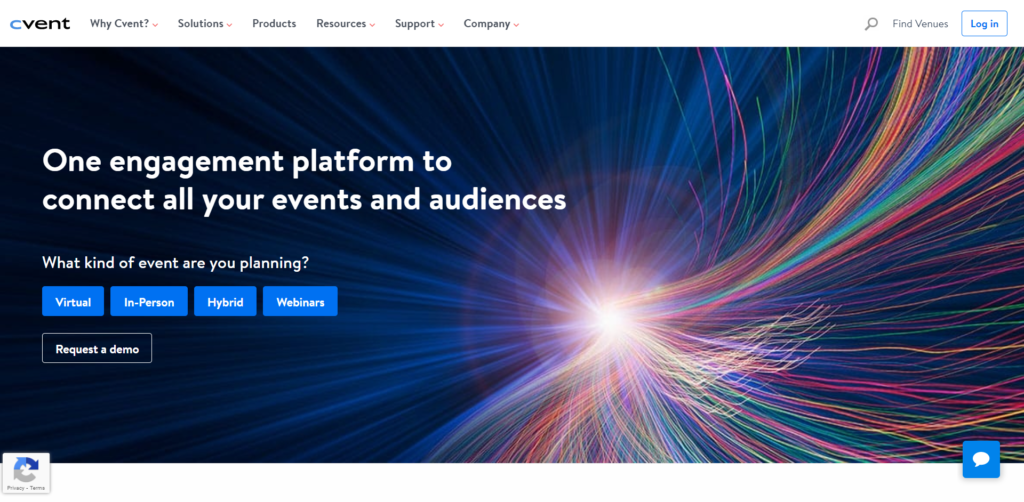Choose the In-Person event type
The image size is (1024, 502).
pyautogui.click(x=149, y=302)
